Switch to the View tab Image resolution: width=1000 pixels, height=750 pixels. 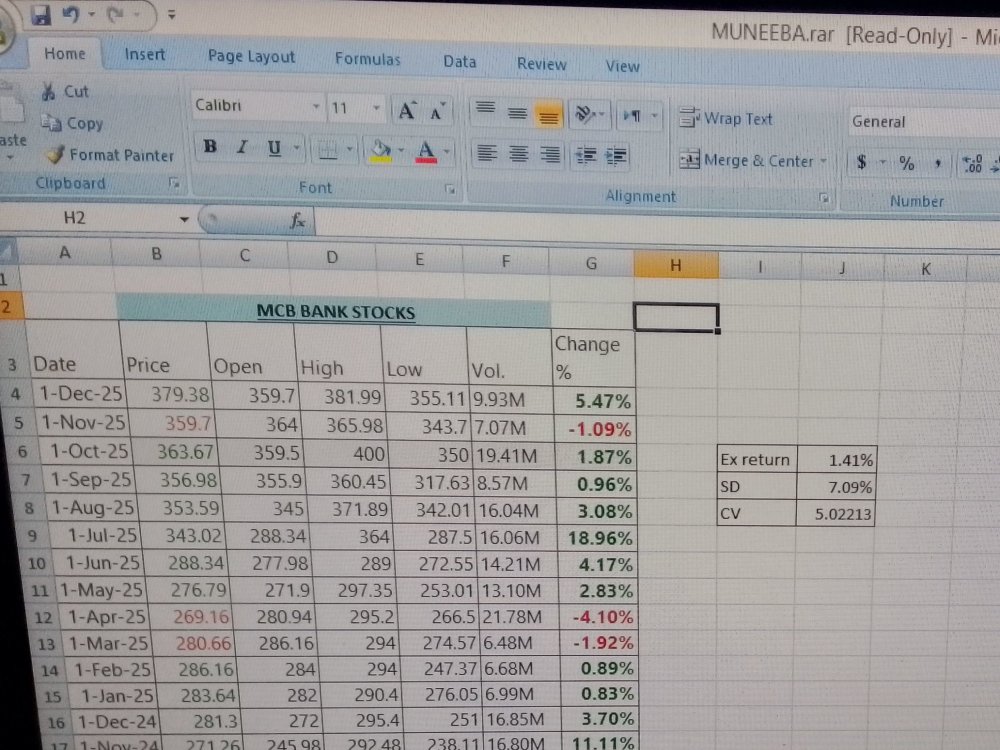622,66
